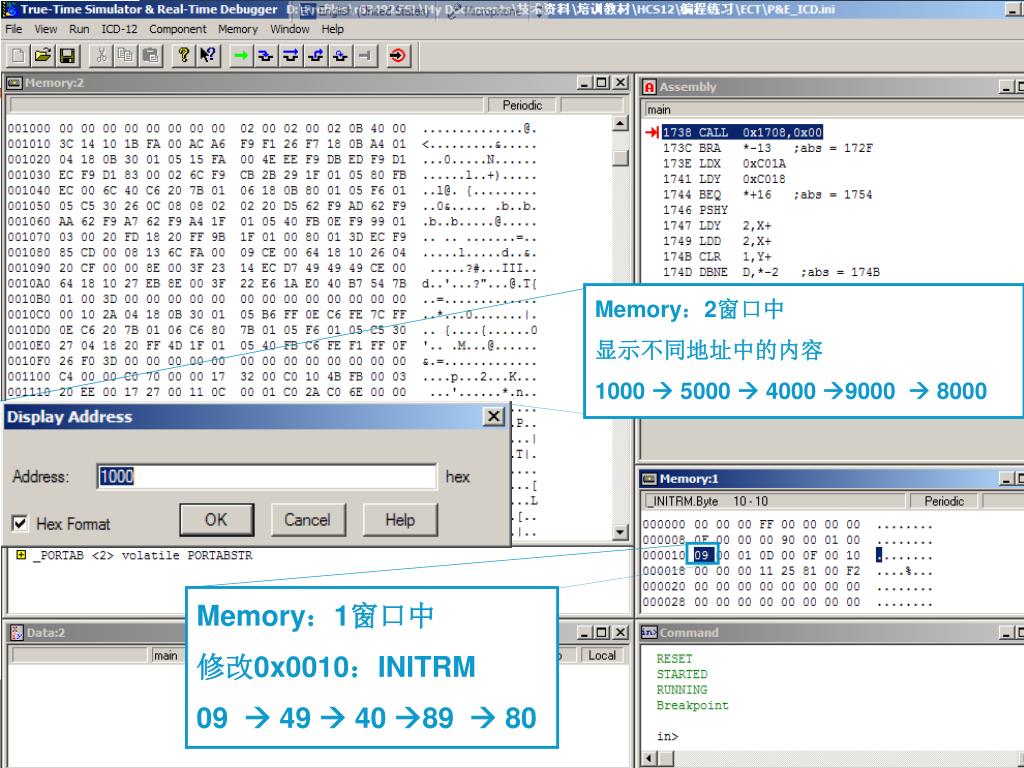Save using the floppy disk icon
The width and height of the screenshot is (1024, 768).
click(x=67, y=56)
